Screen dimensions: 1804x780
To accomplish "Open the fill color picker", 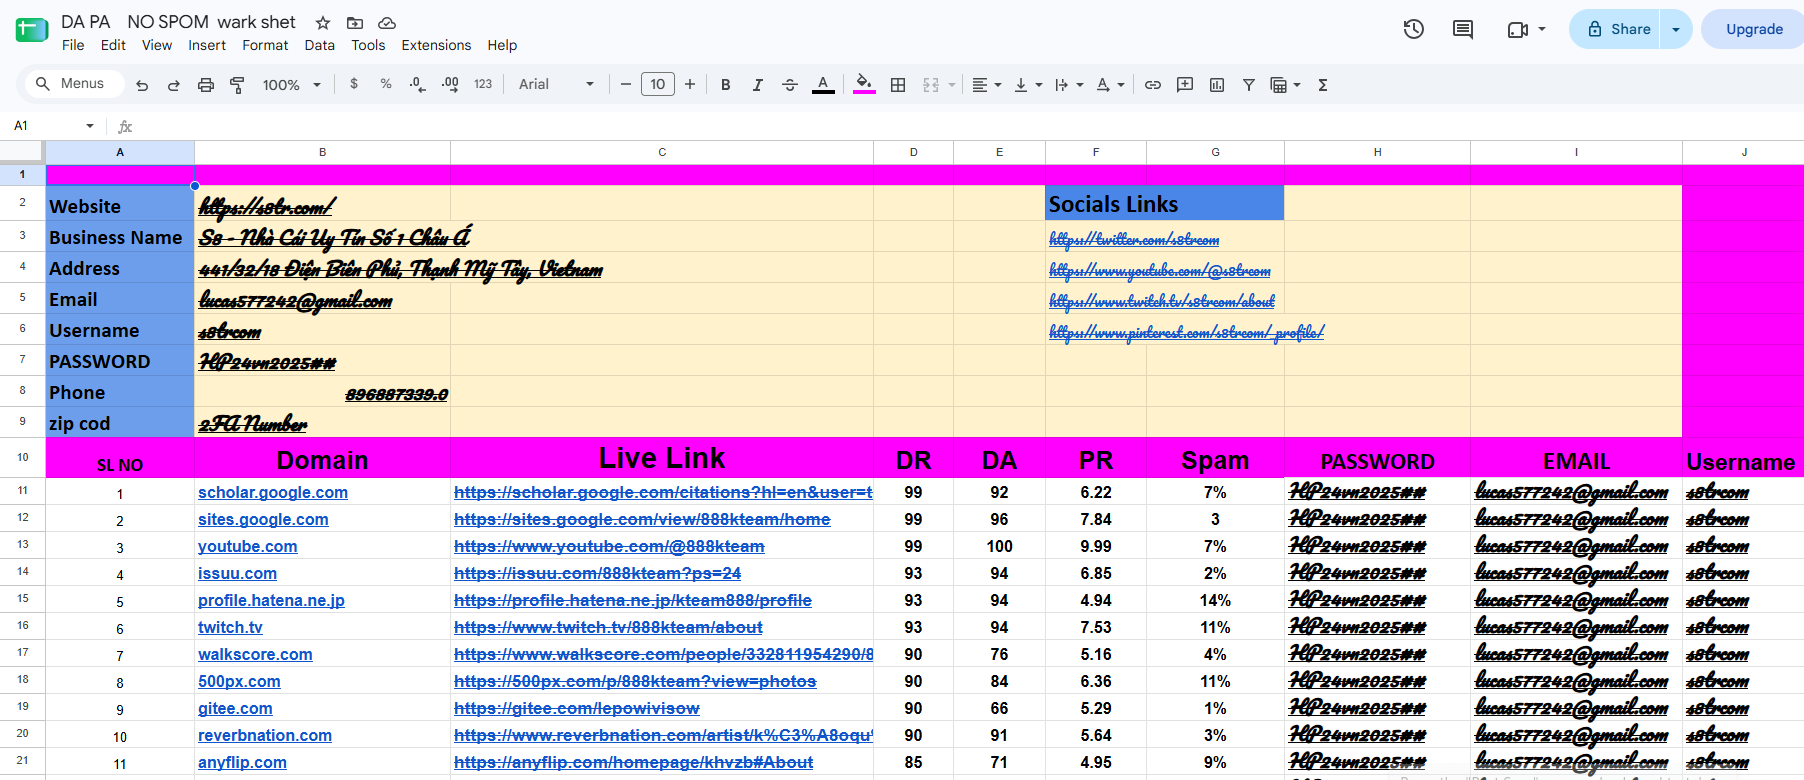I will pos(864,85).
